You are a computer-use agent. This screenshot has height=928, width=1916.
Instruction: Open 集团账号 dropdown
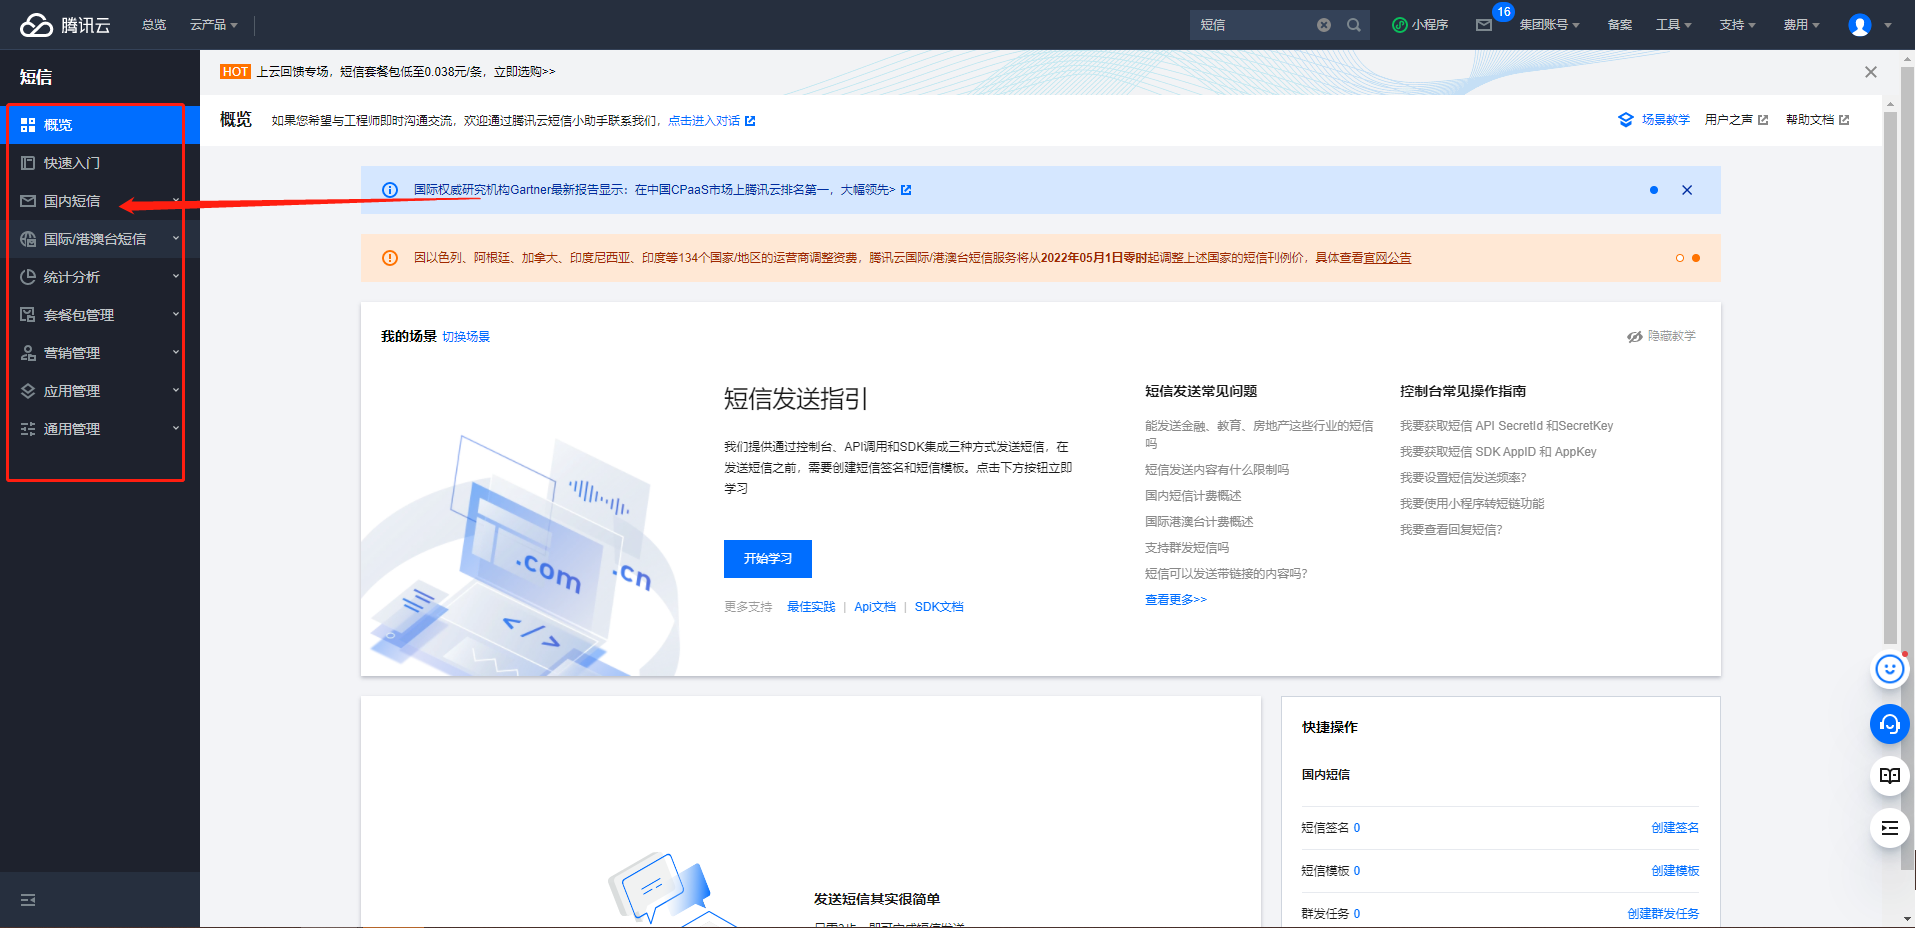tap(1549, 25)
